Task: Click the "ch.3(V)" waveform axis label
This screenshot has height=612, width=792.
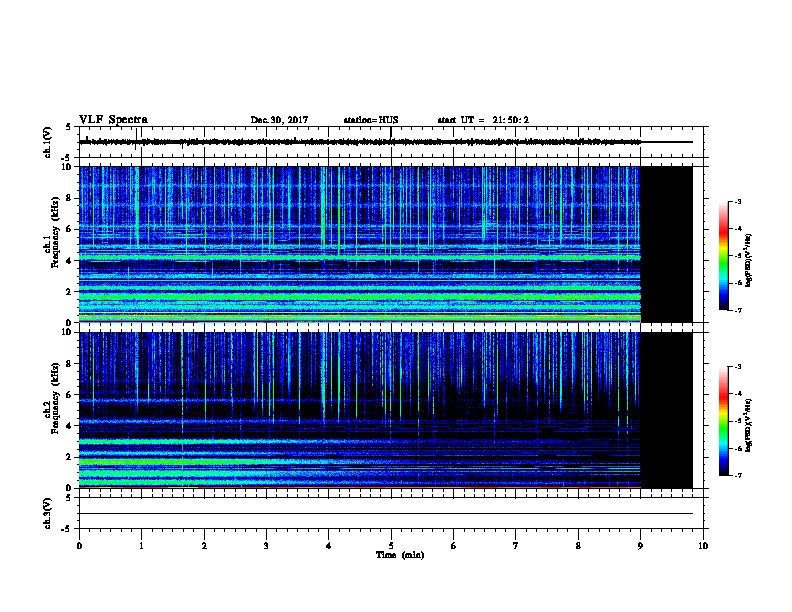Action: pyautogui.click(x=47, y=513)
